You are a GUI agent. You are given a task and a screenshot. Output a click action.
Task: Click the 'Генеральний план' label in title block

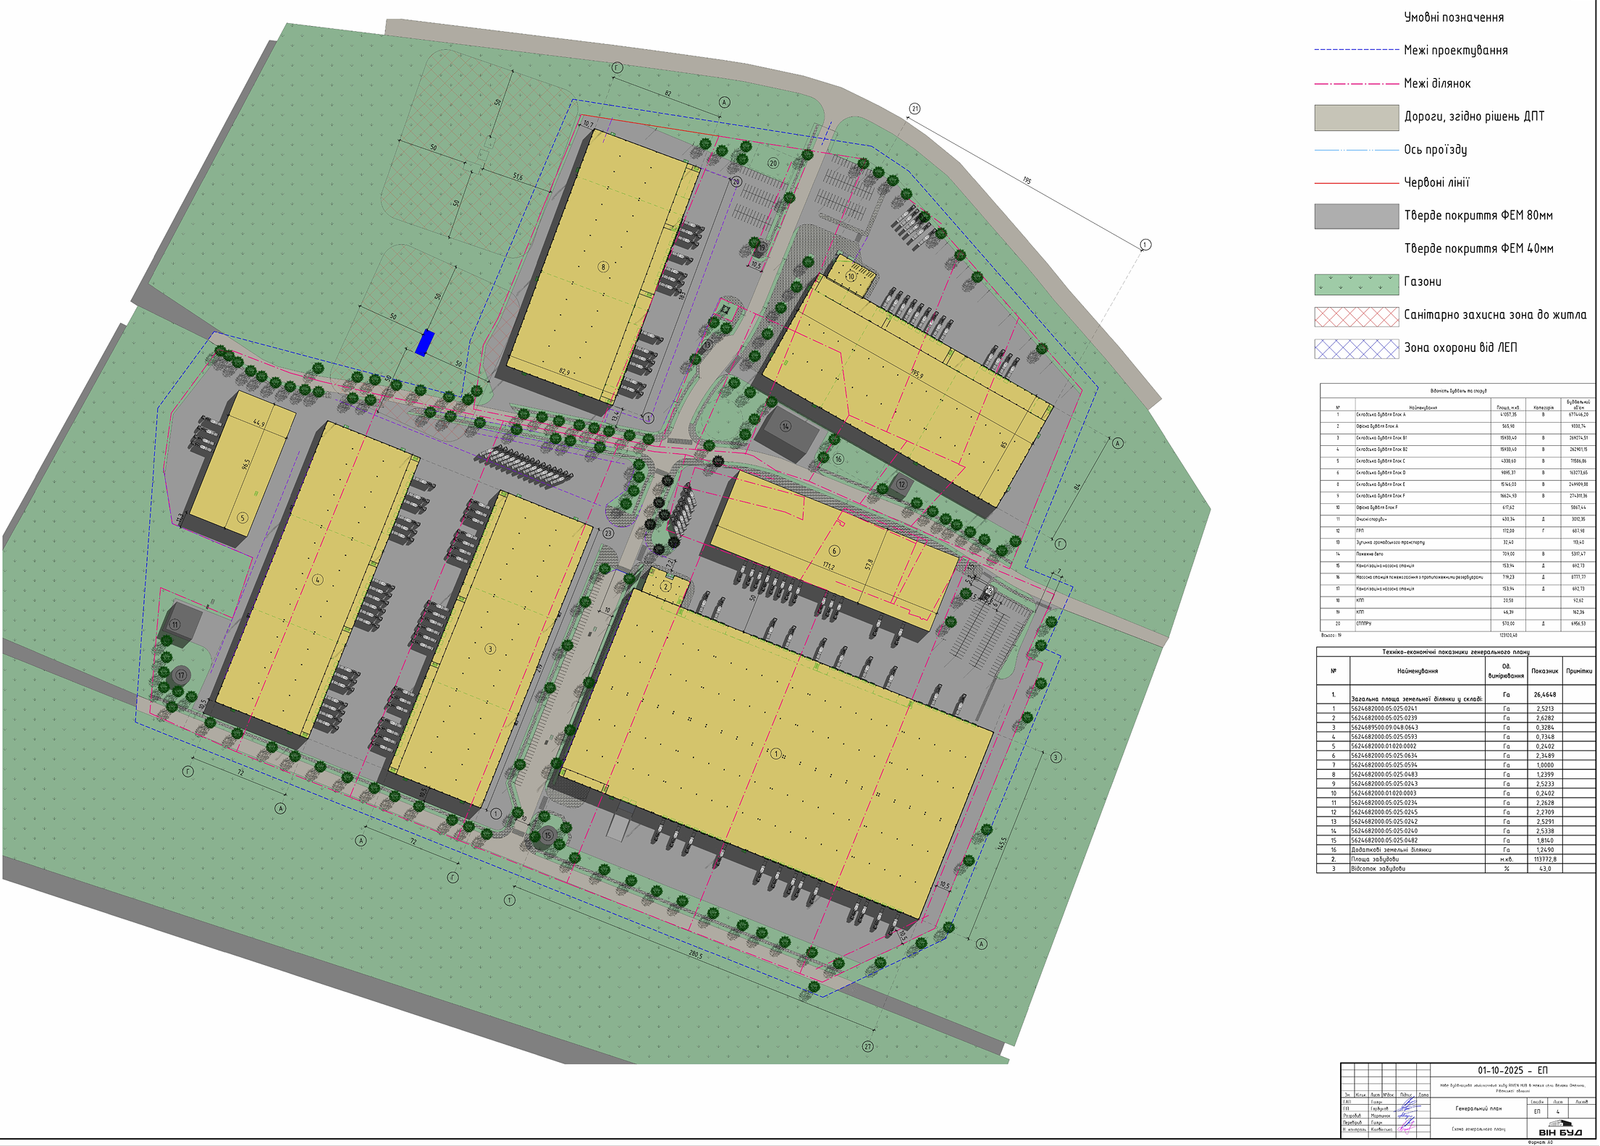point(1478,1108)
